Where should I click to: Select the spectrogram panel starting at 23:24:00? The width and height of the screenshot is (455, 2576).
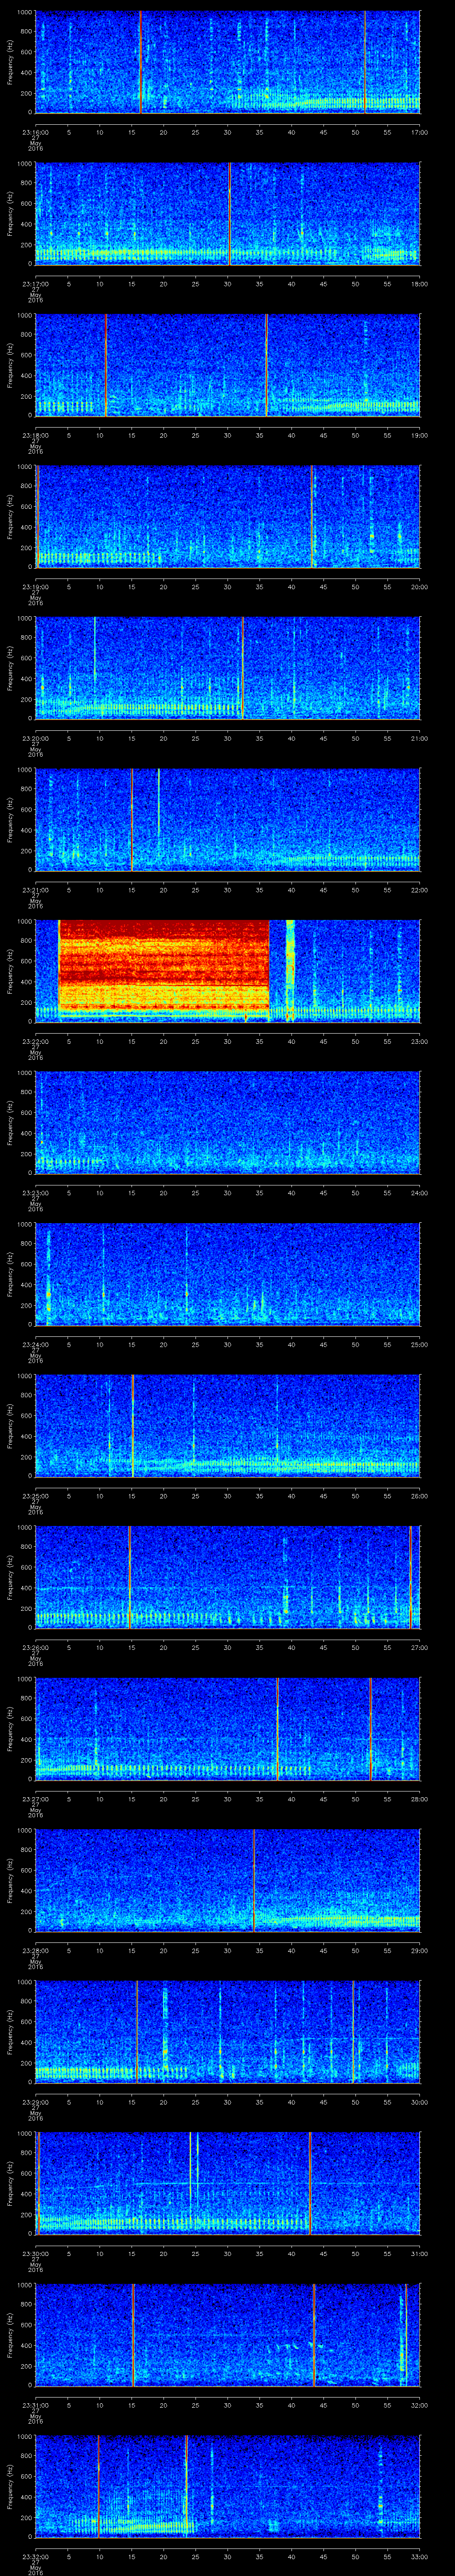[228, 1273]
